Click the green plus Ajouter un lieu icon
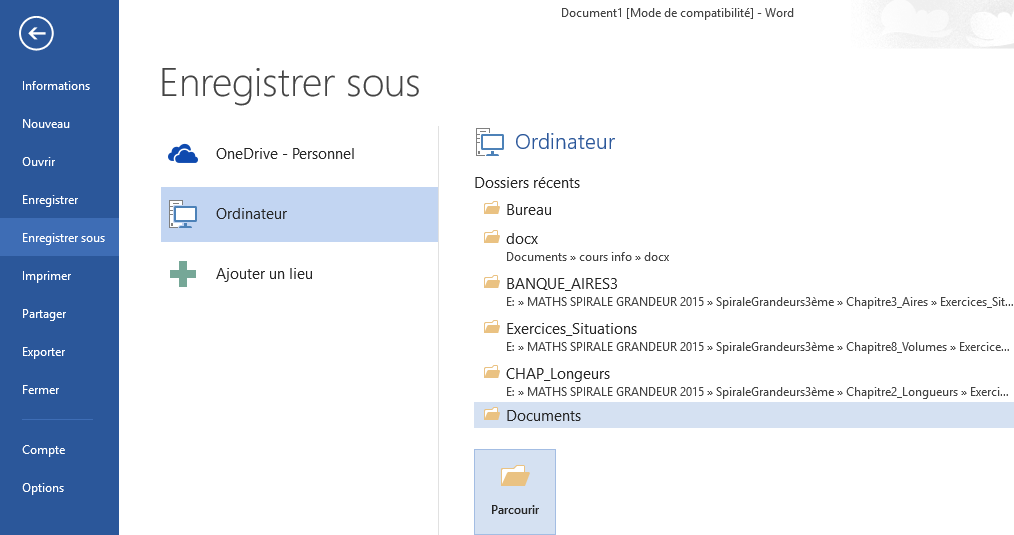This screenshot has height=535, width=1014. (183, 274)
